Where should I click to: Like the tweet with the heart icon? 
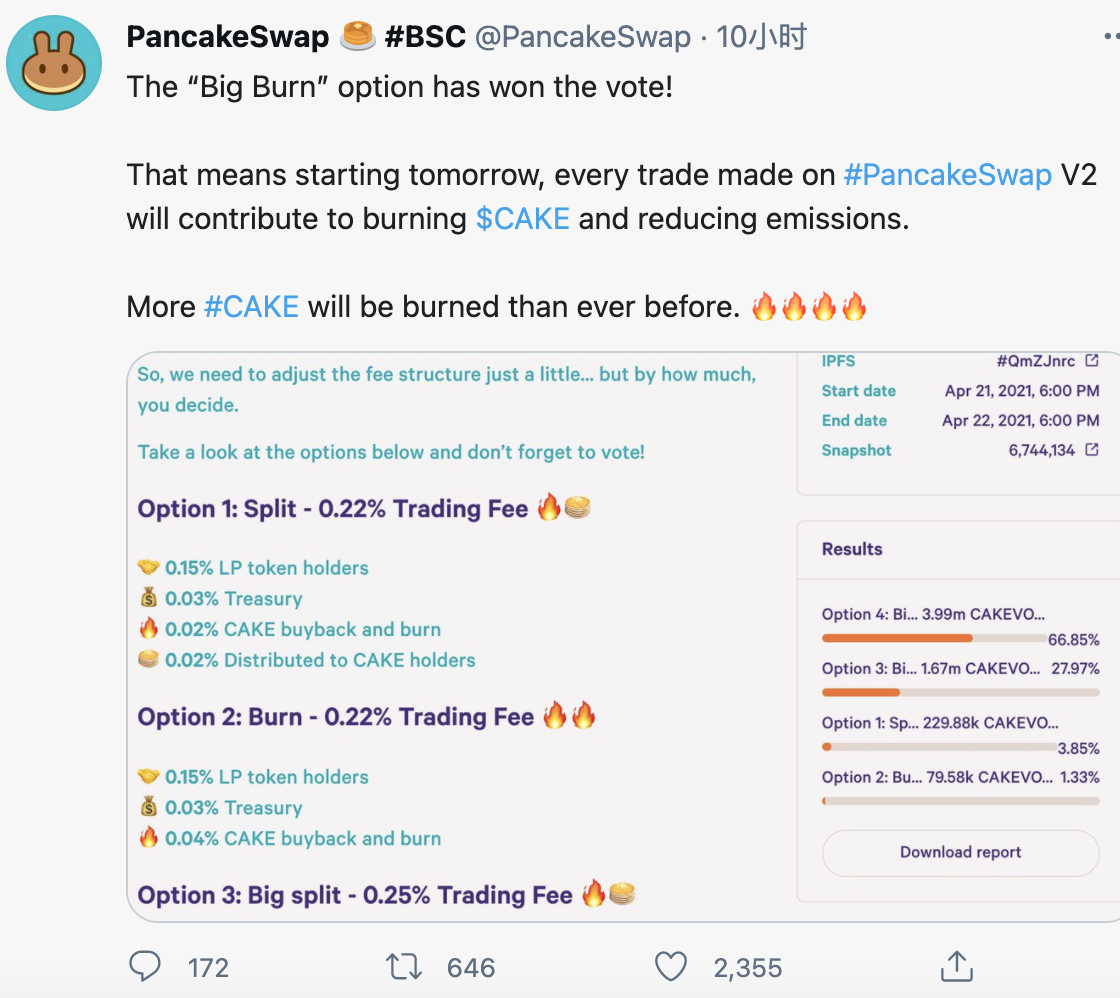671,967
